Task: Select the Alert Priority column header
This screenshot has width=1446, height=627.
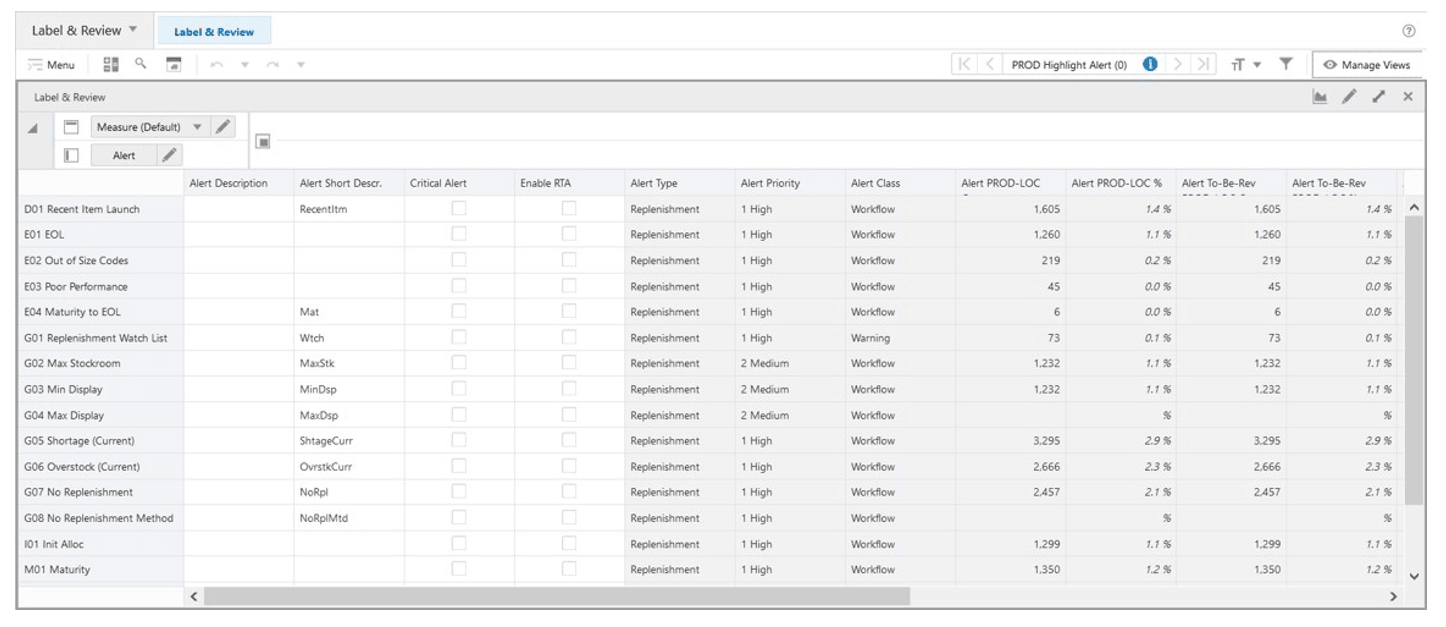Action: pos(790,183)
